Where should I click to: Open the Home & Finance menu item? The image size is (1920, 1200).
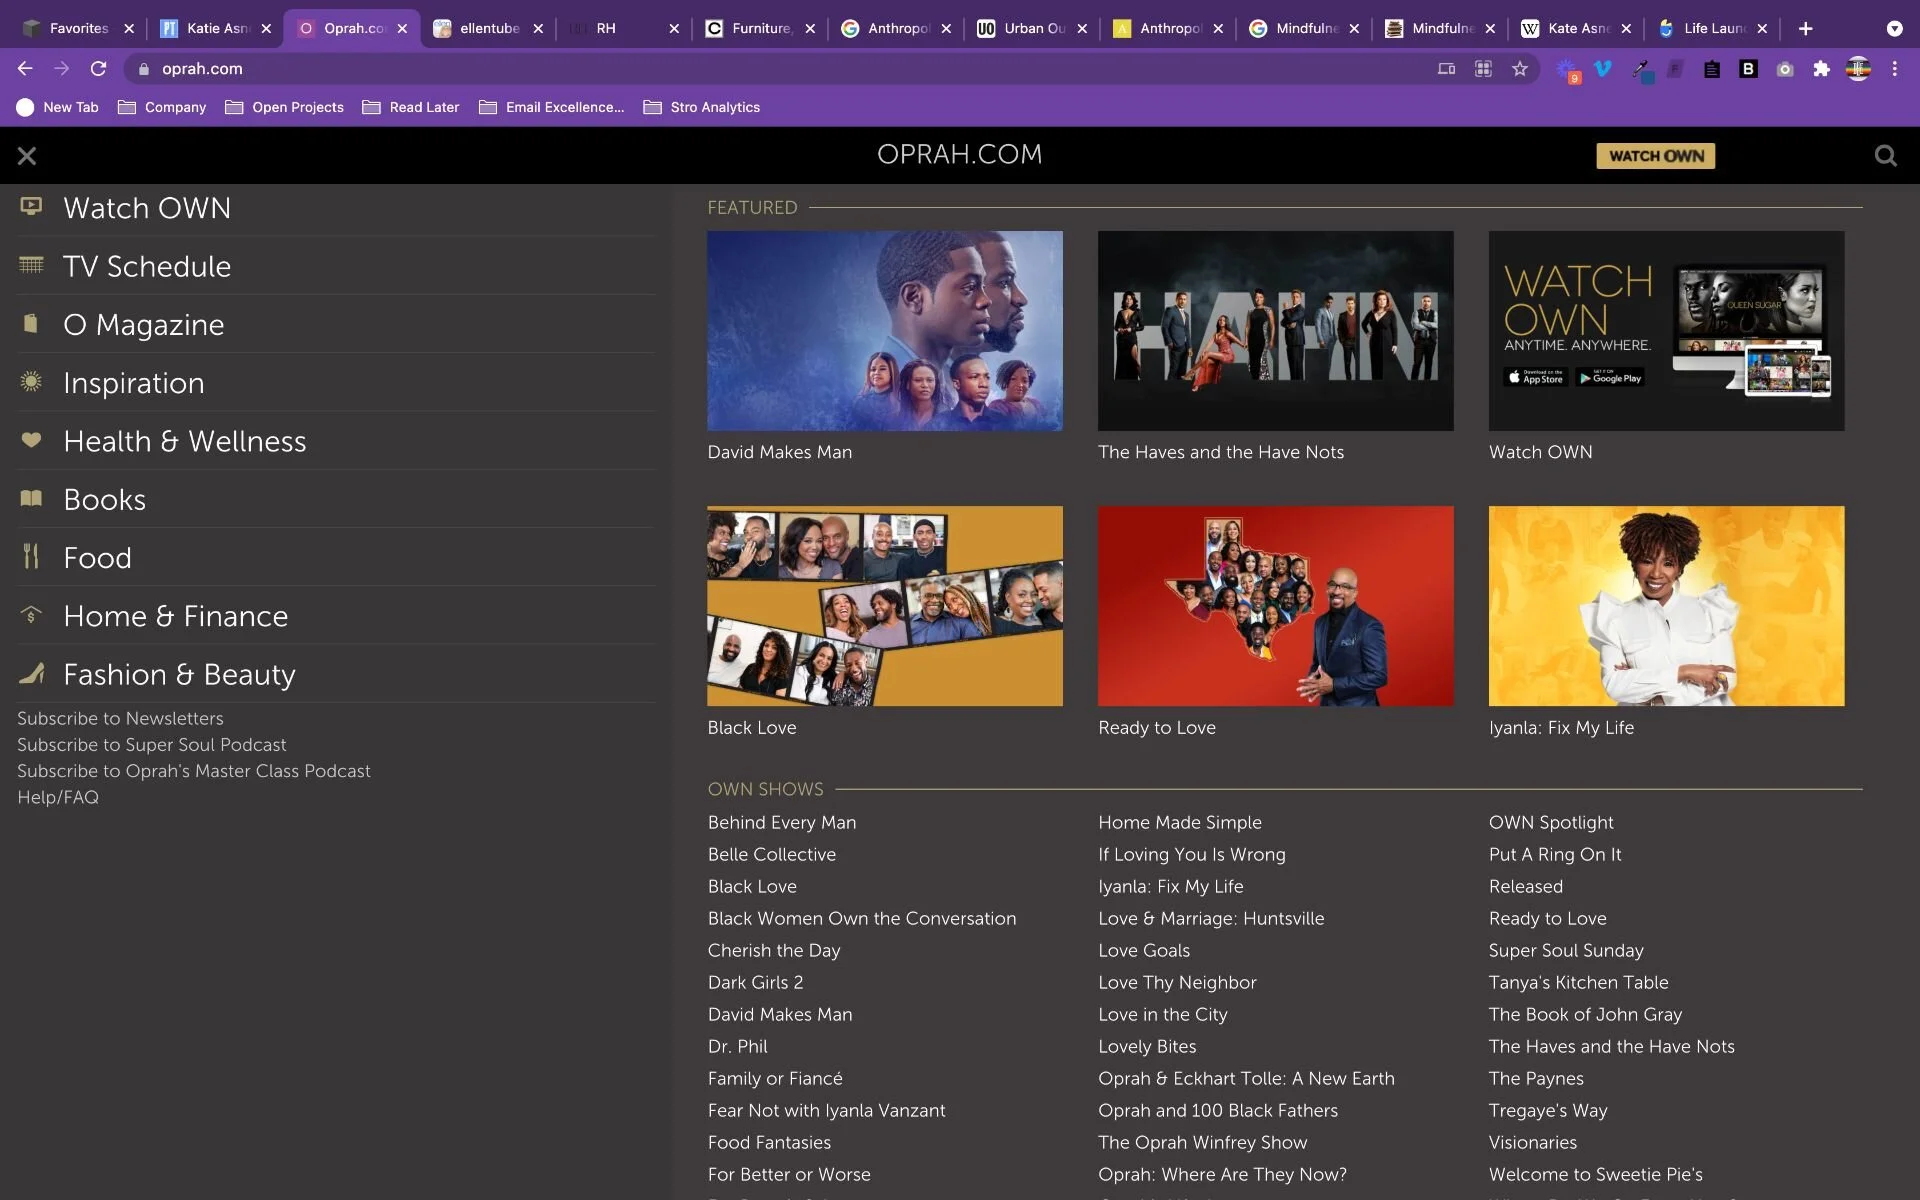click(175, 616)
